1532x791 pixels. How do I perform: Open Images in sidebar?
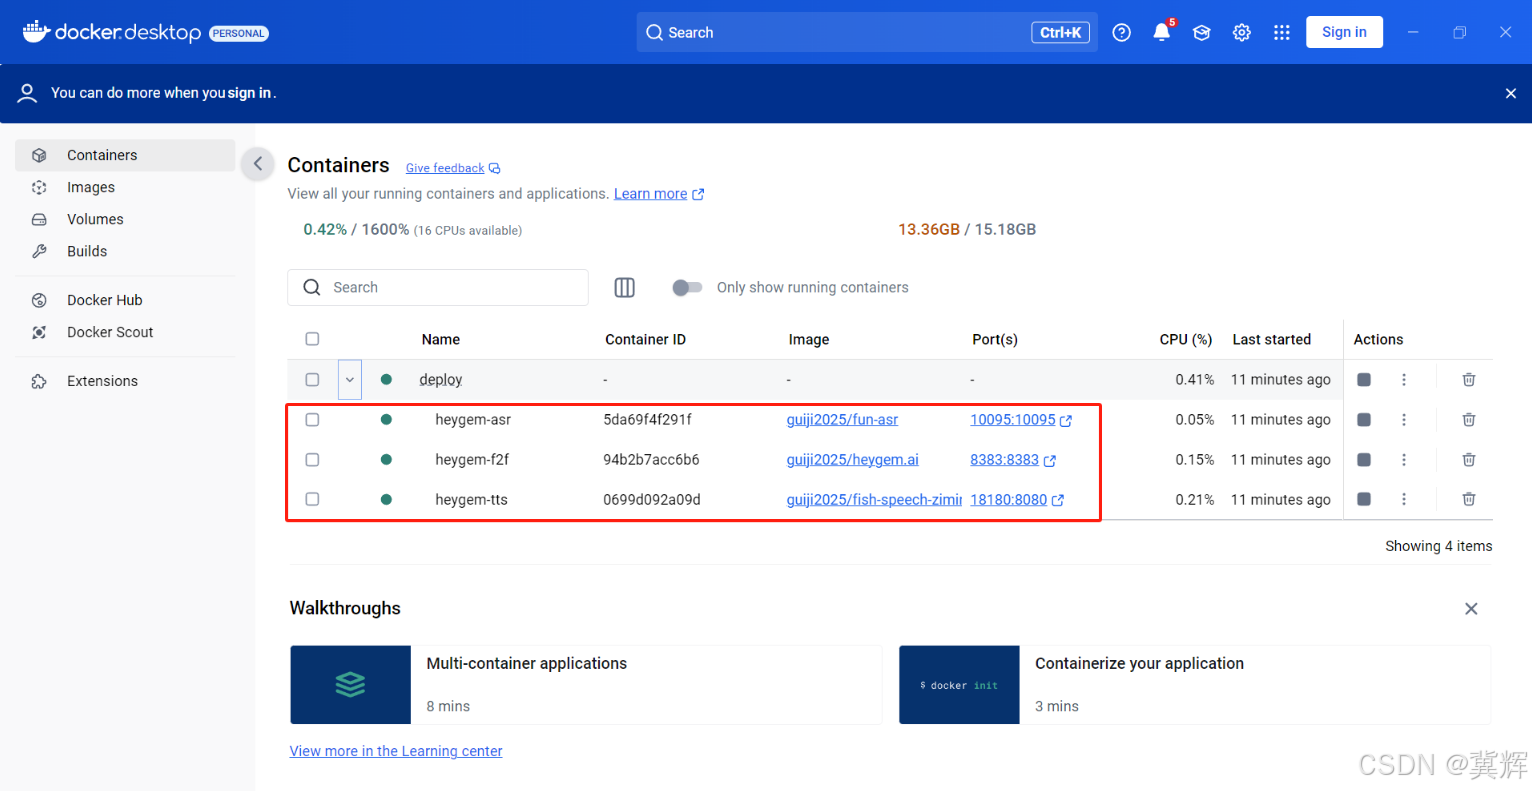coord(125,187)
